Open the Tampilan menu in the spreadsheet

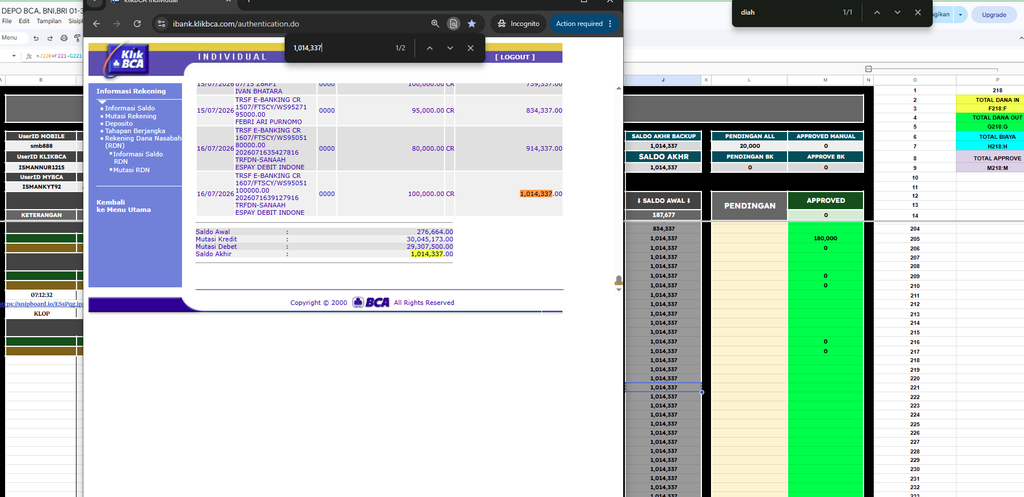point(49,21)
